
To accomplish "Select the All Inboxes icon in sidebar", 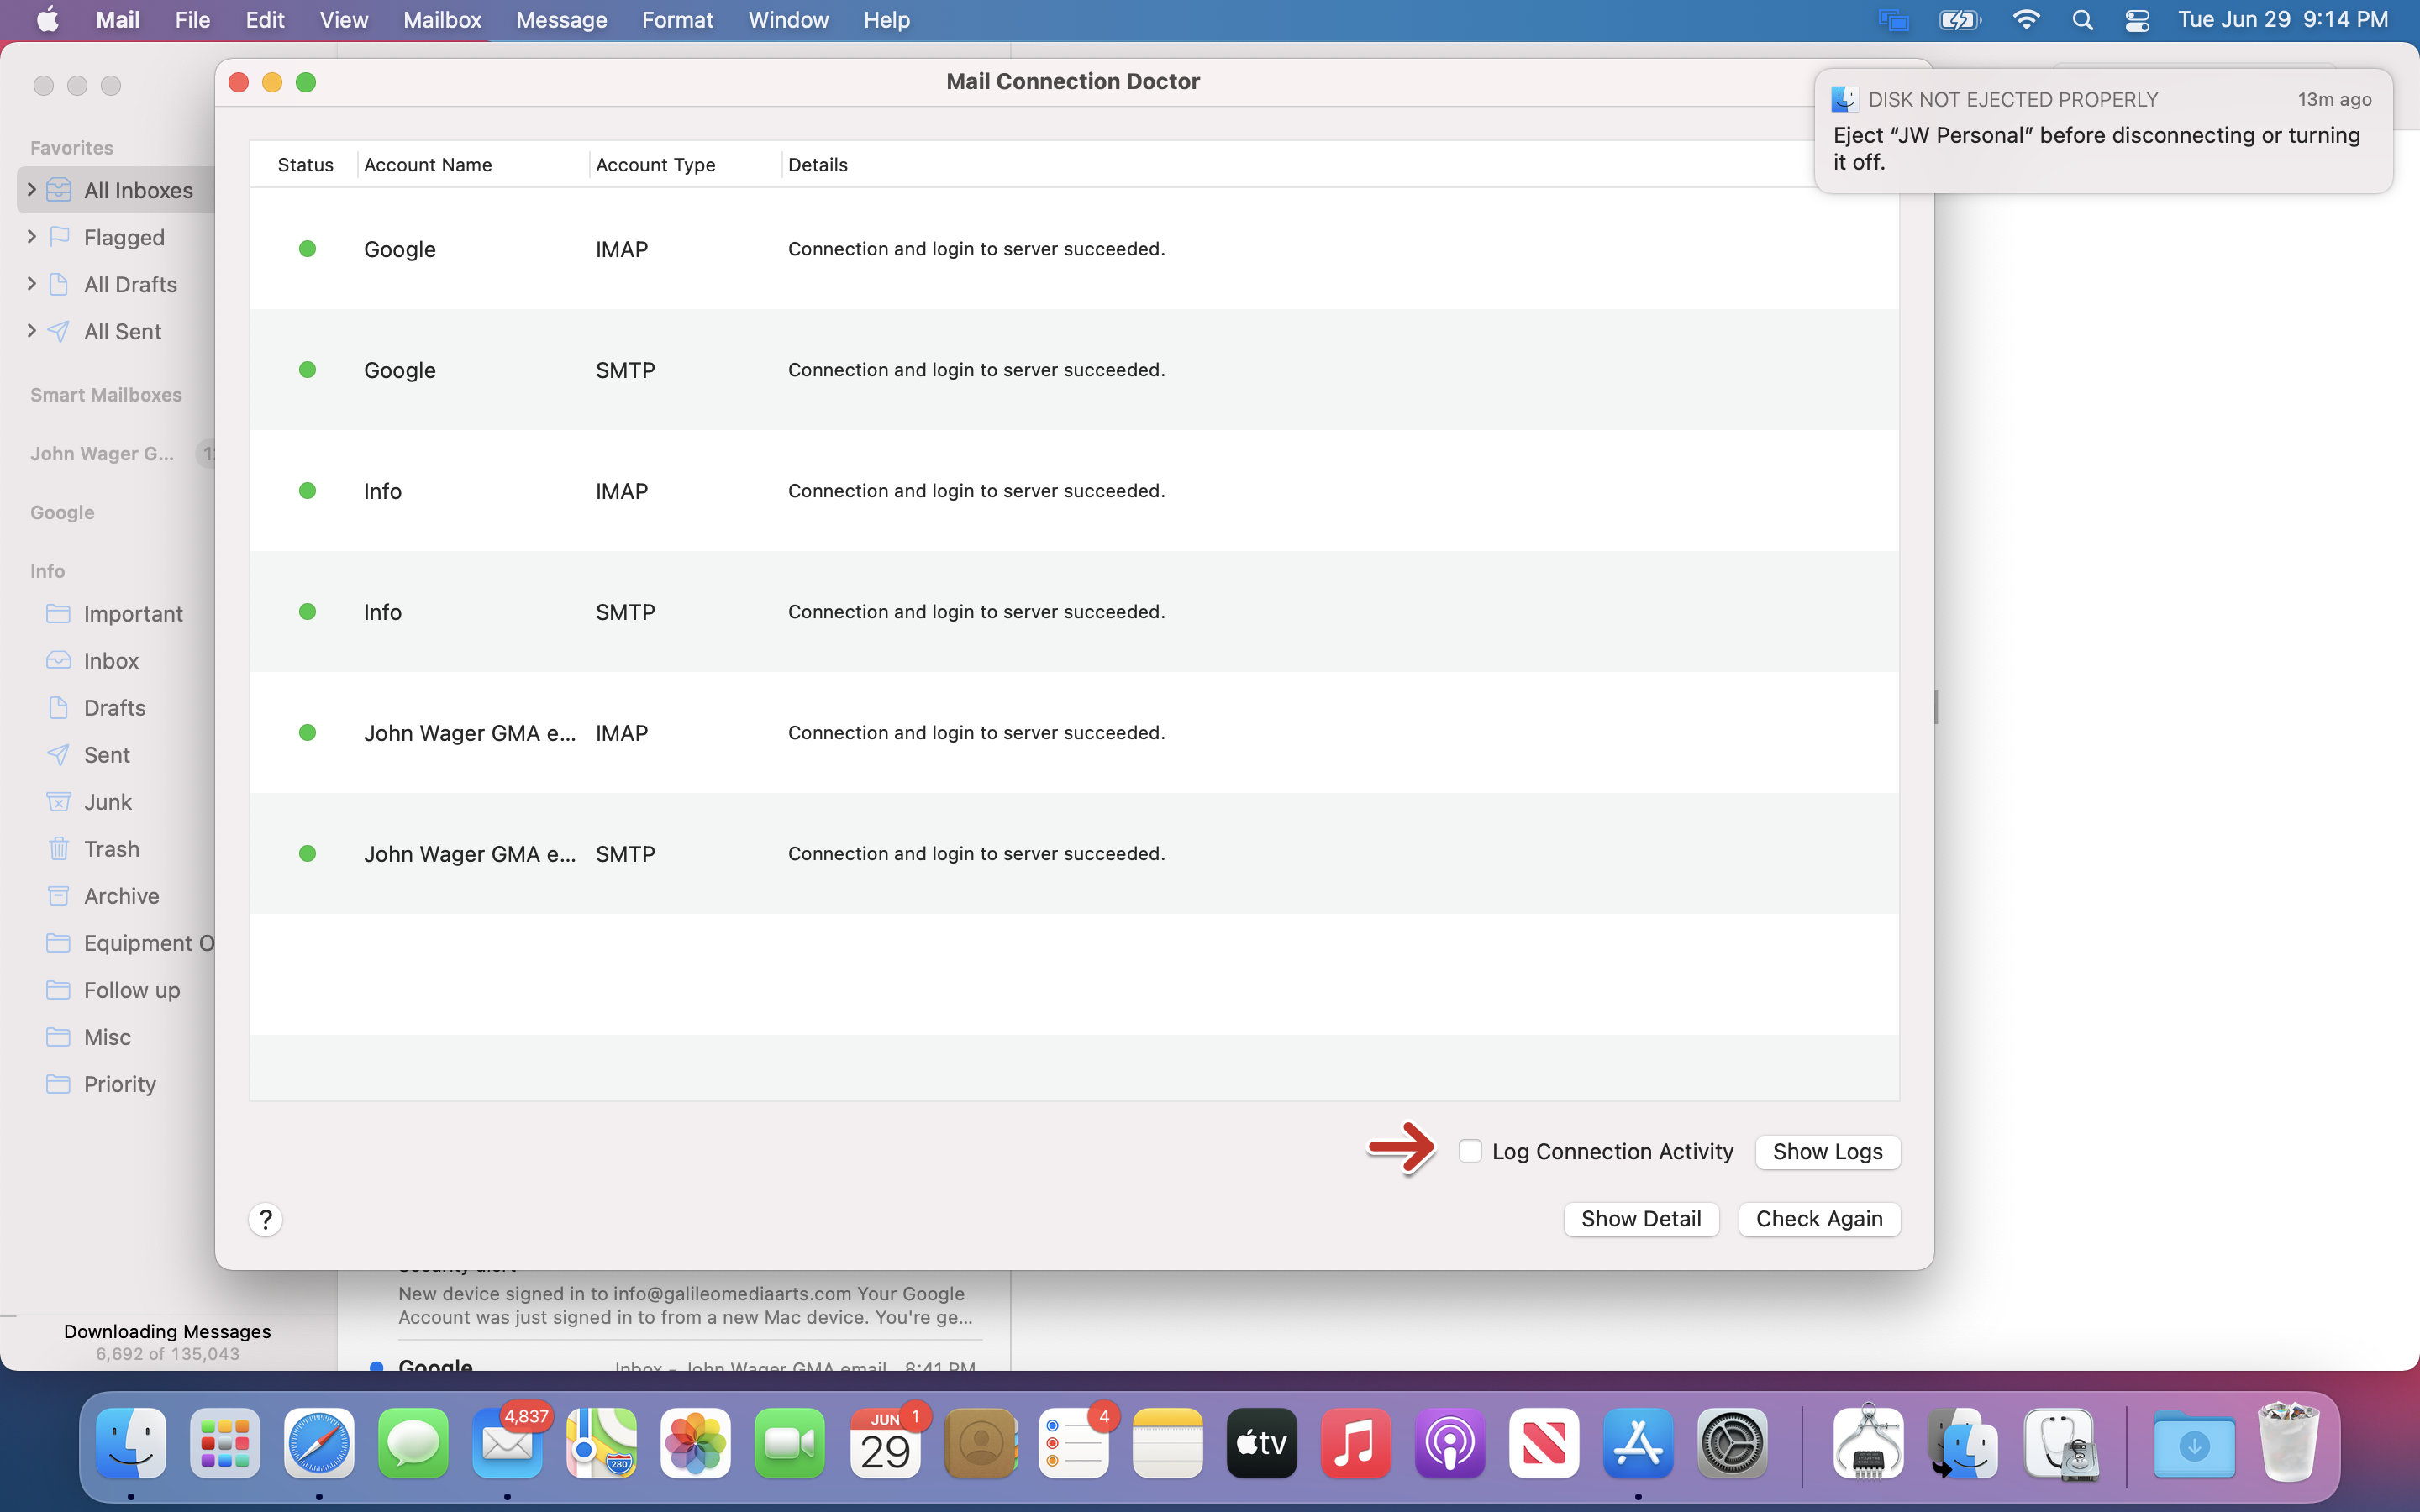I will click(59, 190).
